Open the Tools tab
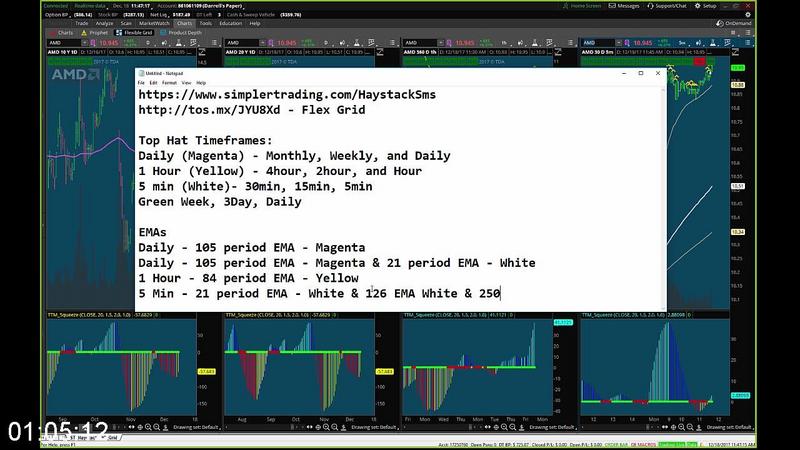The width and height of the screenshot is (800, 450). pos(206,23)
